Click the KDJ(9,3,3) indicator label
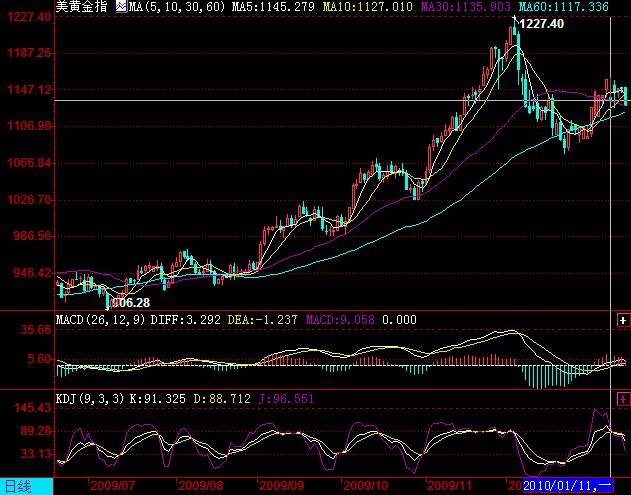The image size is (631, 495). 90,399
